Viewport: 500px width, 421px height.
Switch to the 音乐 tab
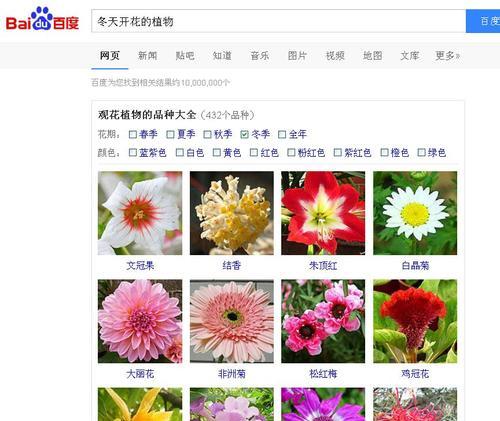point(260,56)
